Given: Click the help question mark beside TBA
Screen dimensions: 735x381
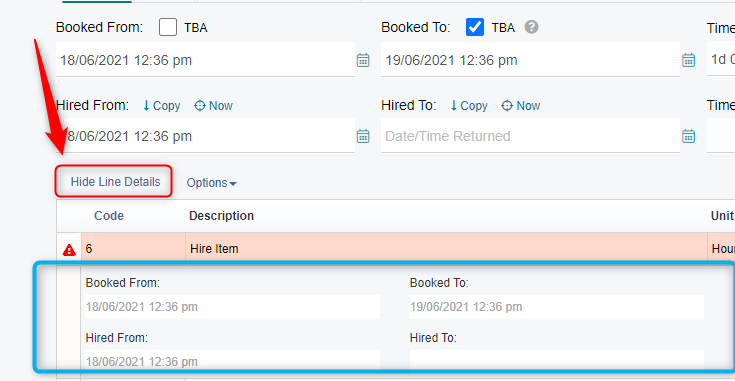Looking at the screenshot, I should click(x=531, y=27).
